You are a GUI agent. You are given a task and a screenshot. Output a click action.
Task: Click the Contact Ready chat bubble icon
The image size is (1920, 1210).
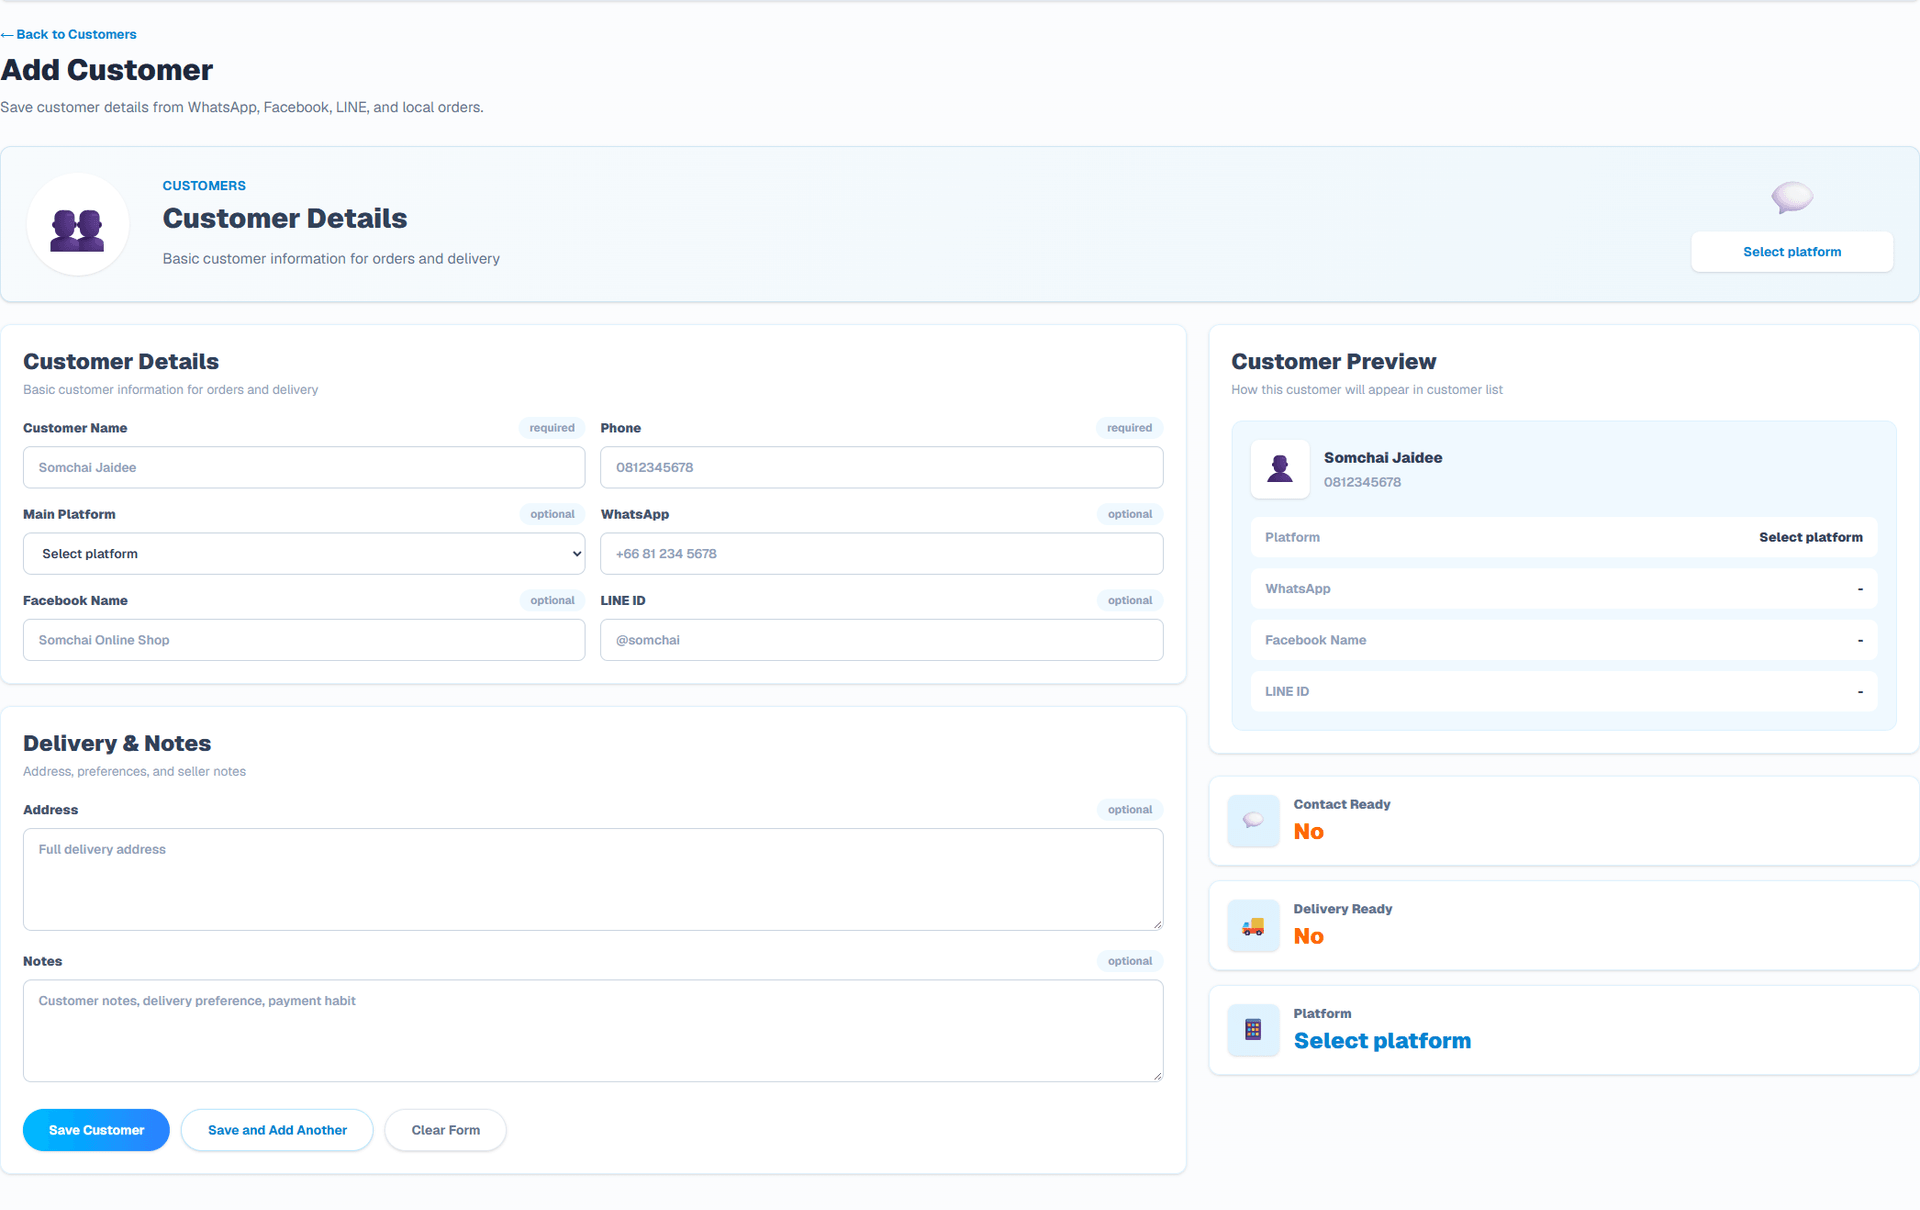(x=1253, y=820)
